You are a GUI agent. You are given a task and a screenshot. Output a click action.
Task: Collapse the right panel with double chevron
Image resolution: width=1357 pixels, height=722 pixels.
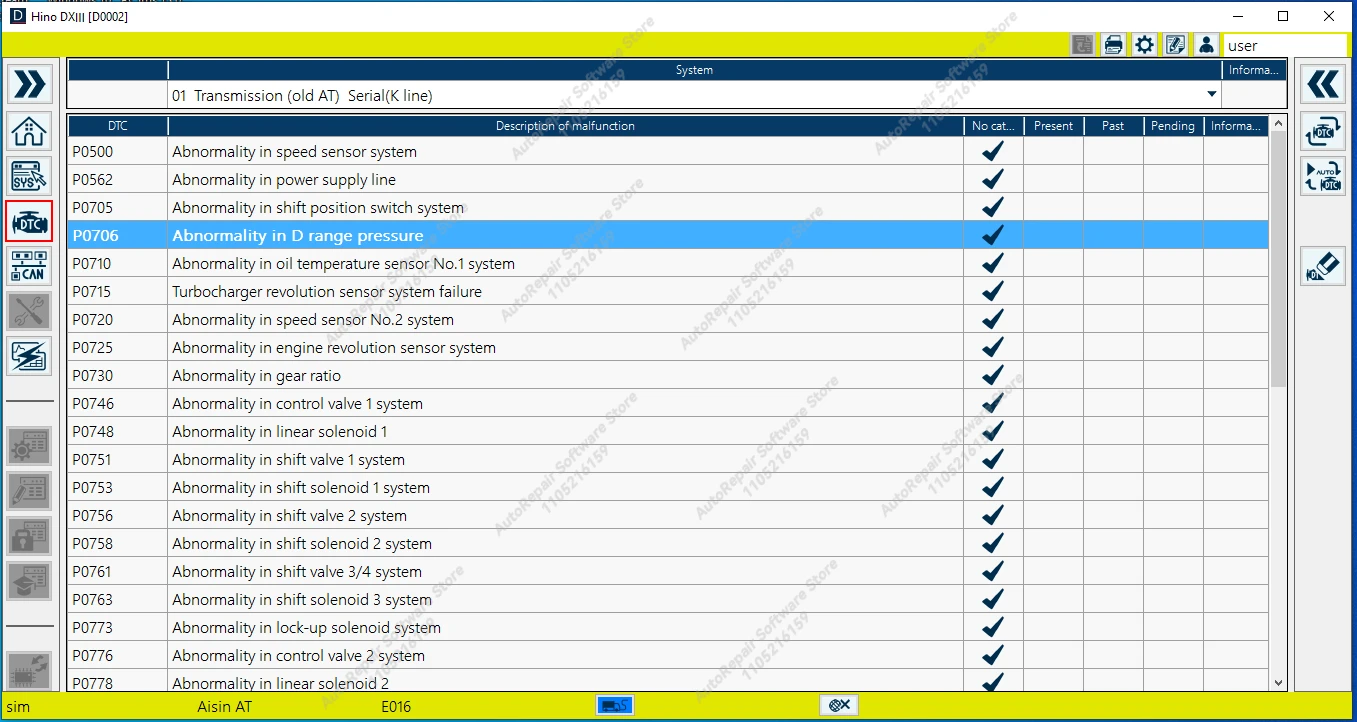tap(1322, 83)
